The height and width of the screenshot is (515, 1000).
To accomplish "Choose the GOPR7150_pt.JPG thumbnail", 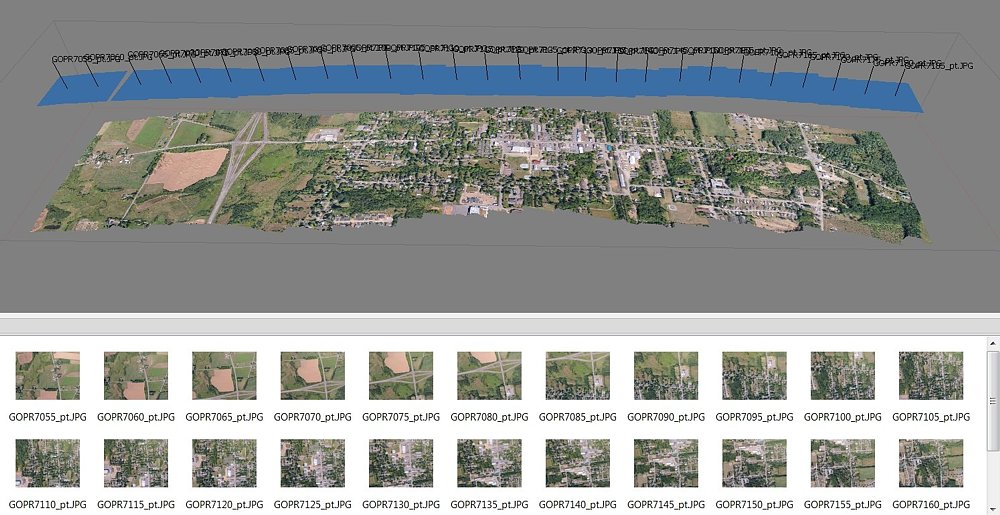I will [754, 464].
